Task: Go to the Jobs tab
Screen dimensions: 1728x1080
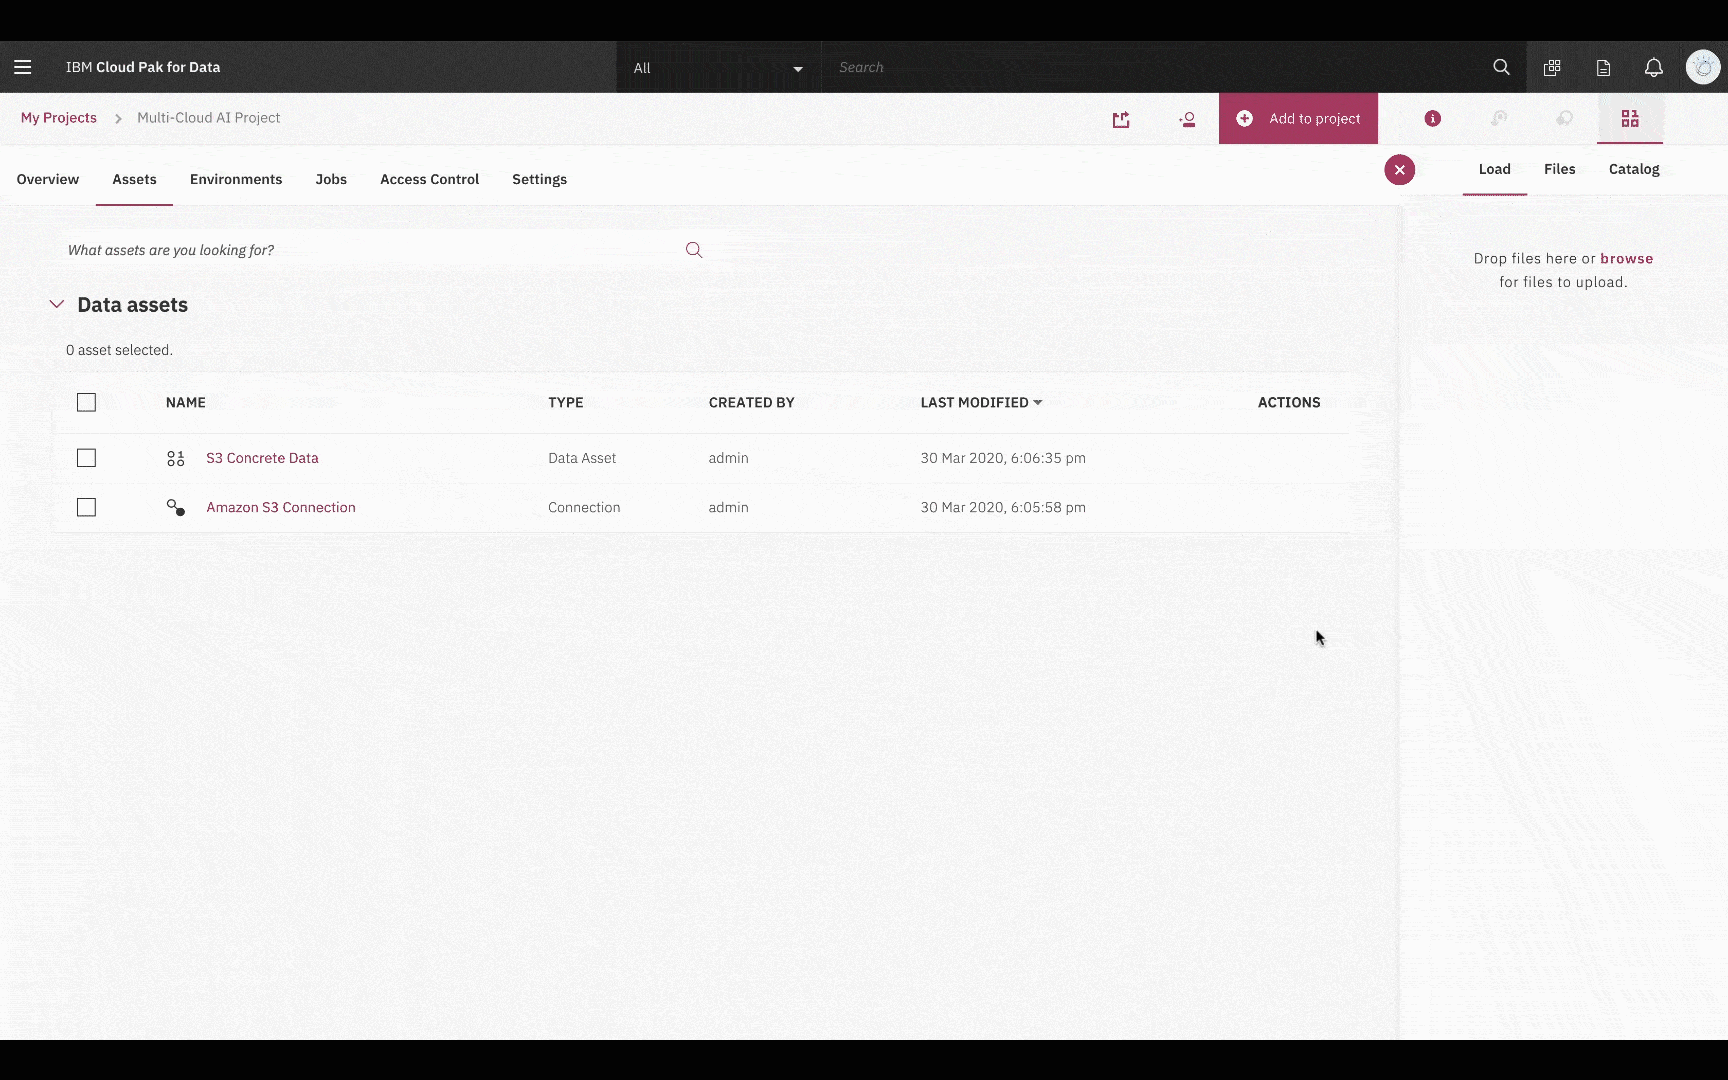Action: (x=331, y=179)
